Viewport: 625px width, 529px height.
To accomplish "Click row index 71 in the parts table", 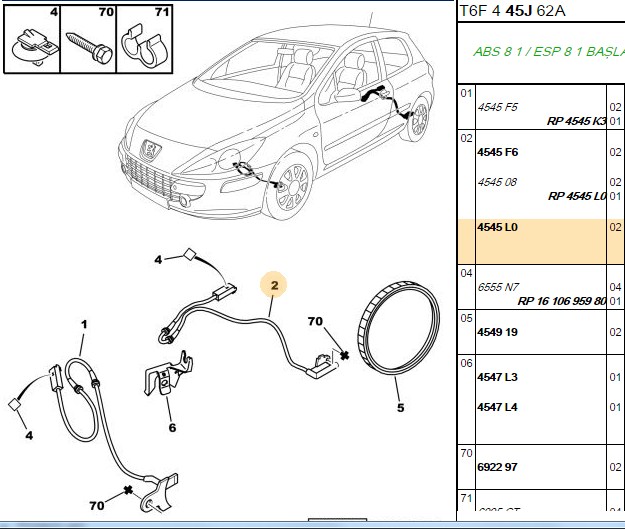I will tap(466, 498).
